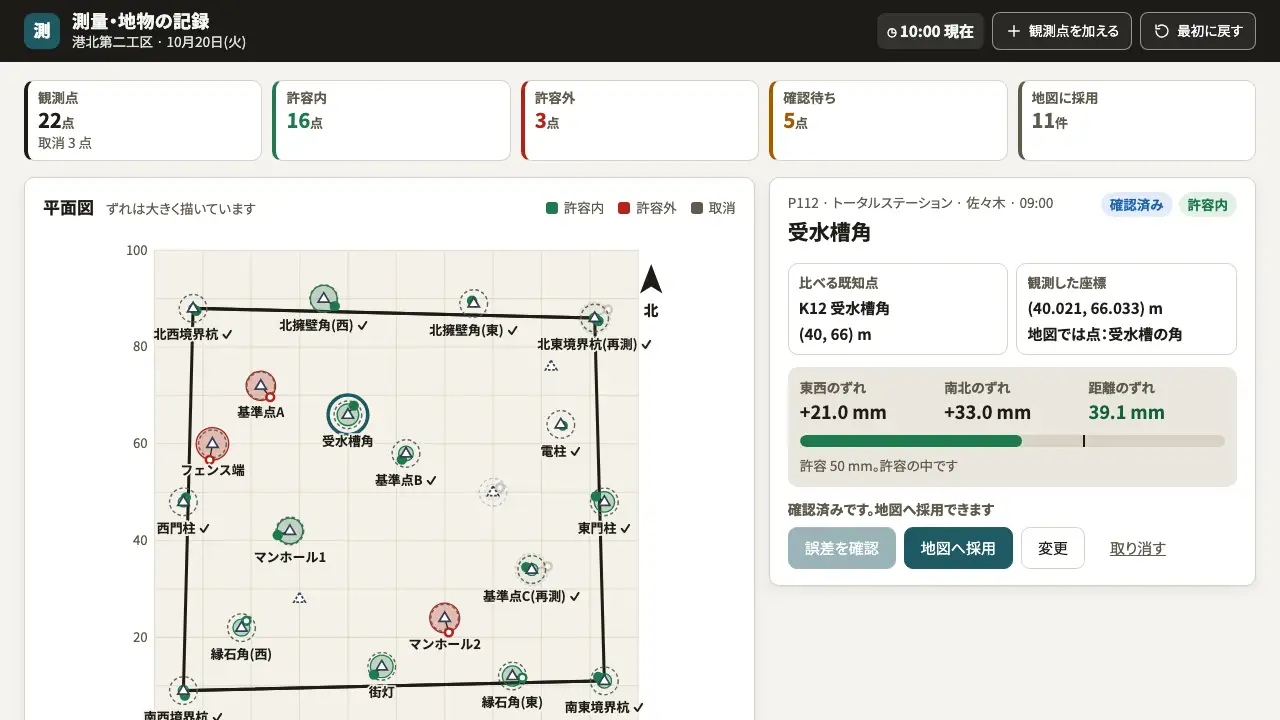This screenshot has height=720, width=1280.
Task: Click the 確認済み status badge
Action: coord(1137,204)
